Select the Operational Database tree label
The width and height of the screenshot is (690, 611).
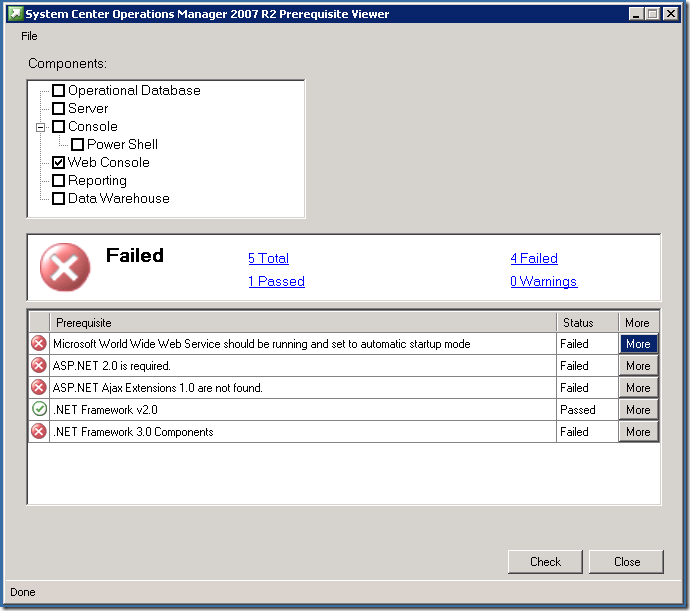coord(134,90)
